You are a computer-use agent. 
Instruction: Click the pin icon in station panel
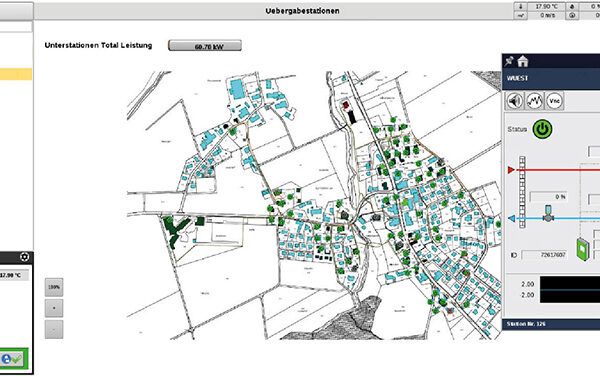pyautogui.click(x=509, y=61)
